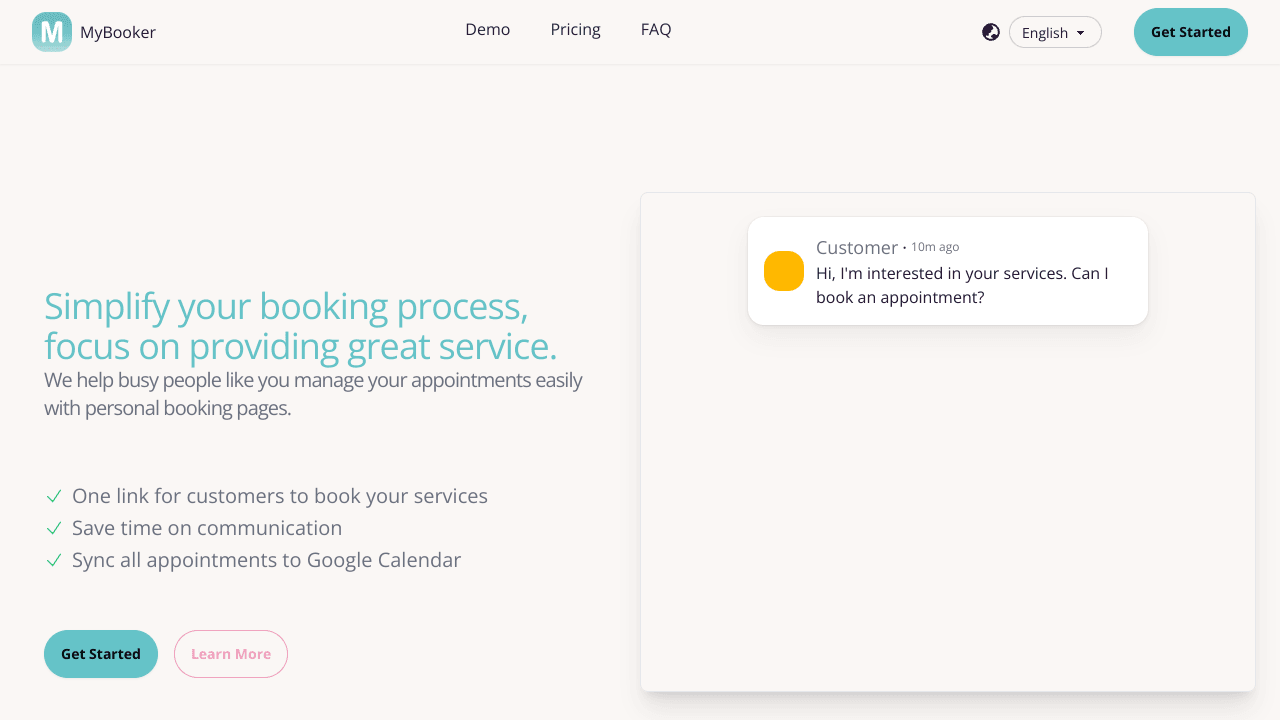
Task: Navigate to the FAQ menu item
Action: click(656, 30)
